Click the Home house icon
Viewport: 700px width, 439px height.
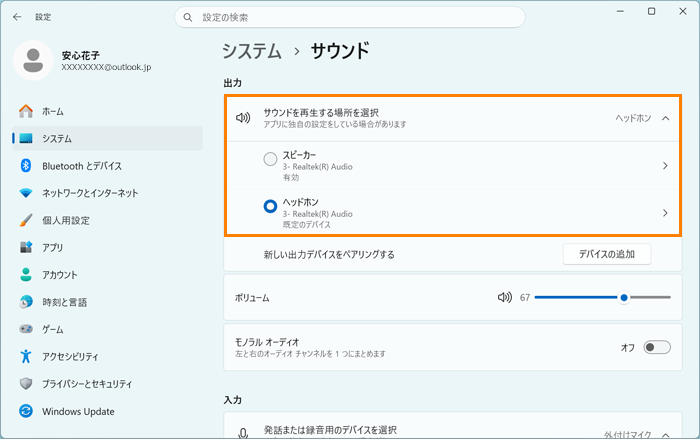pyautogui.click(x=26, y=111)
